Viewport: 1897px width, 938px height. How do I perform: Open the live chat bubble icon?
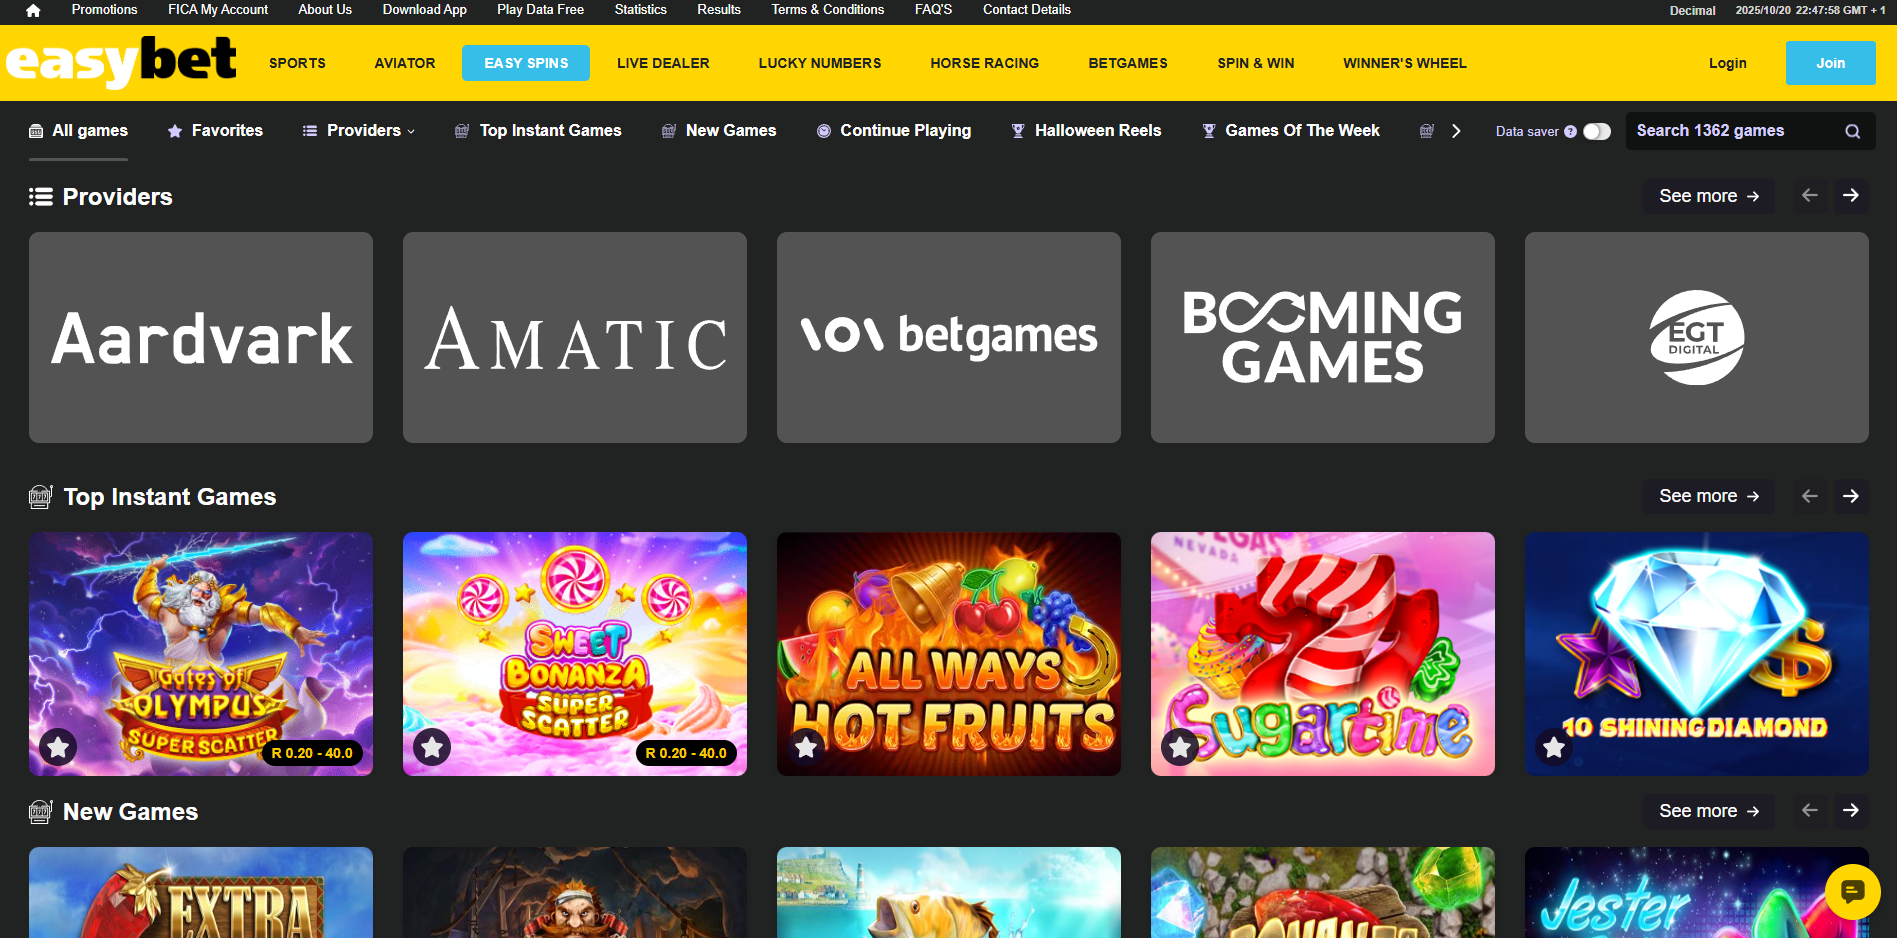coord(1852,891)
